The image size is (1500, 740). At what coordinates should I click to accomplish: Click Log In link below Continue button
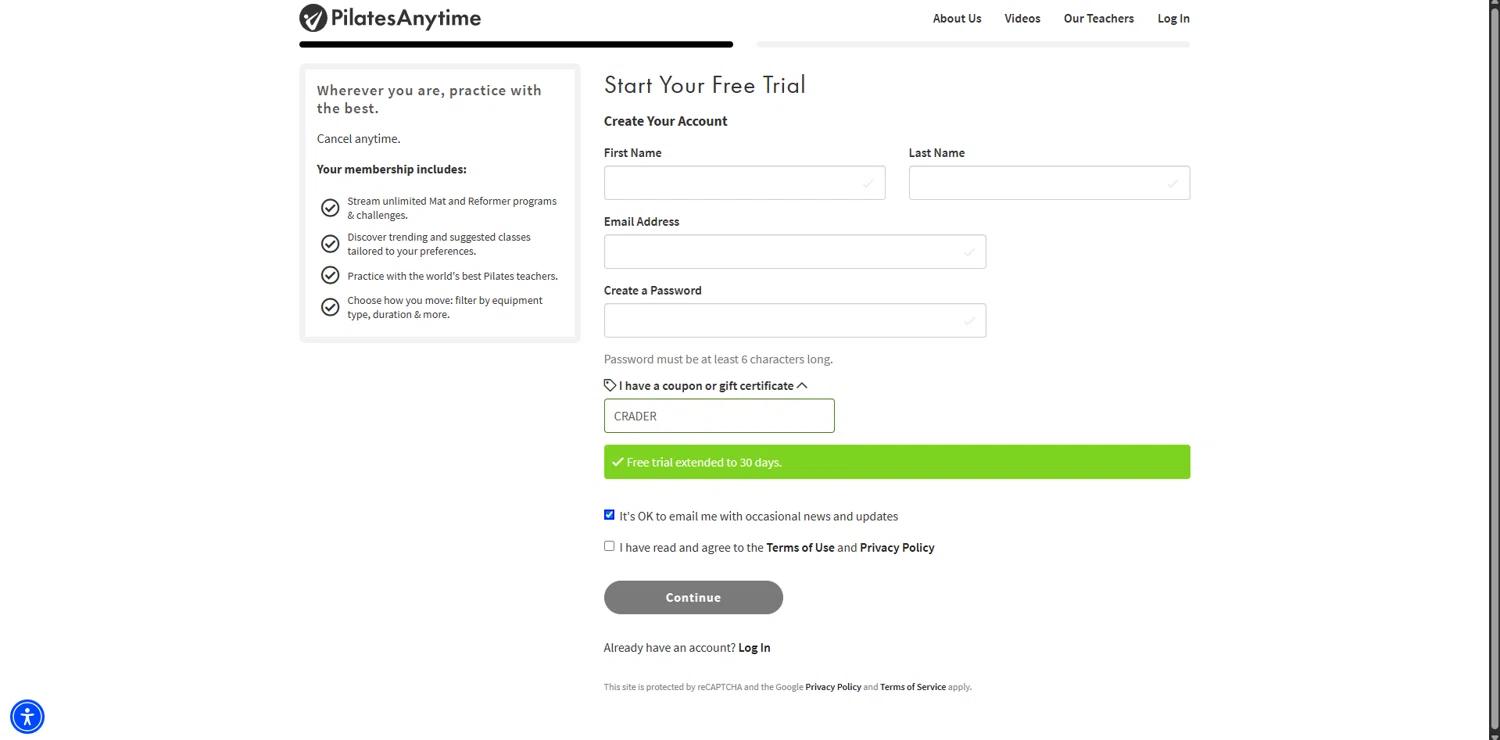[754, 648]
